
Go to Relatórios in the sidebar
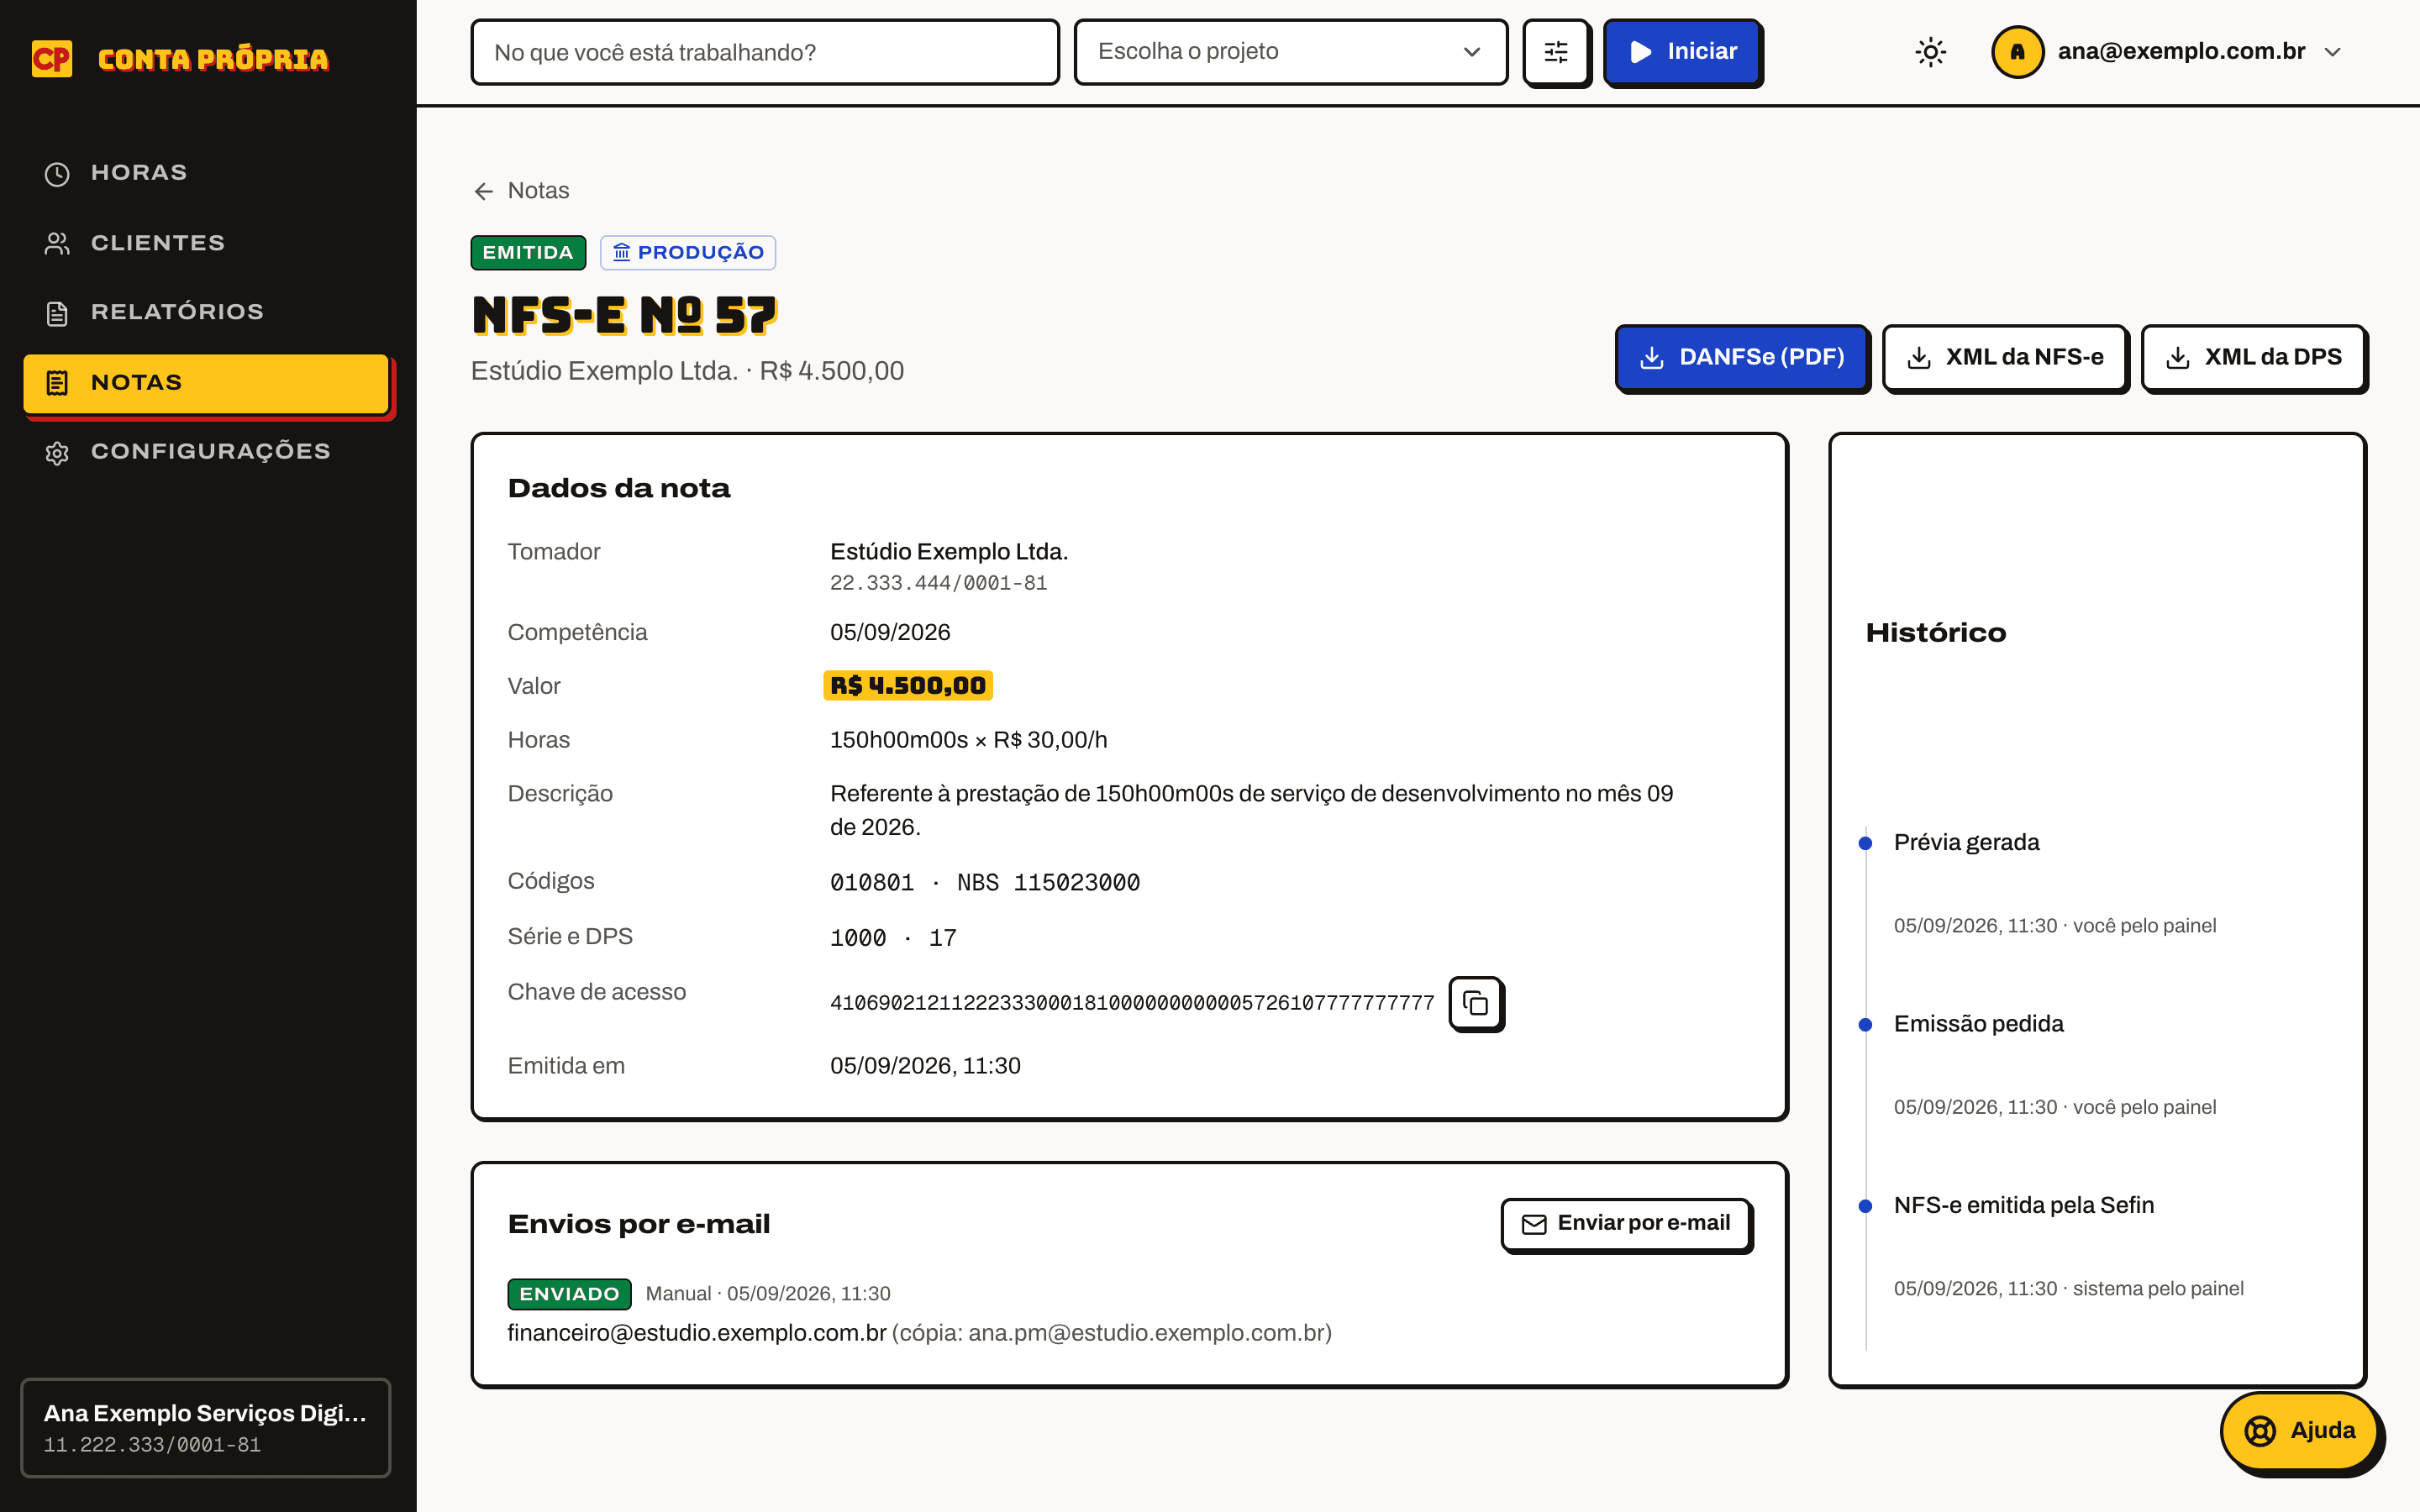point(206,312)
